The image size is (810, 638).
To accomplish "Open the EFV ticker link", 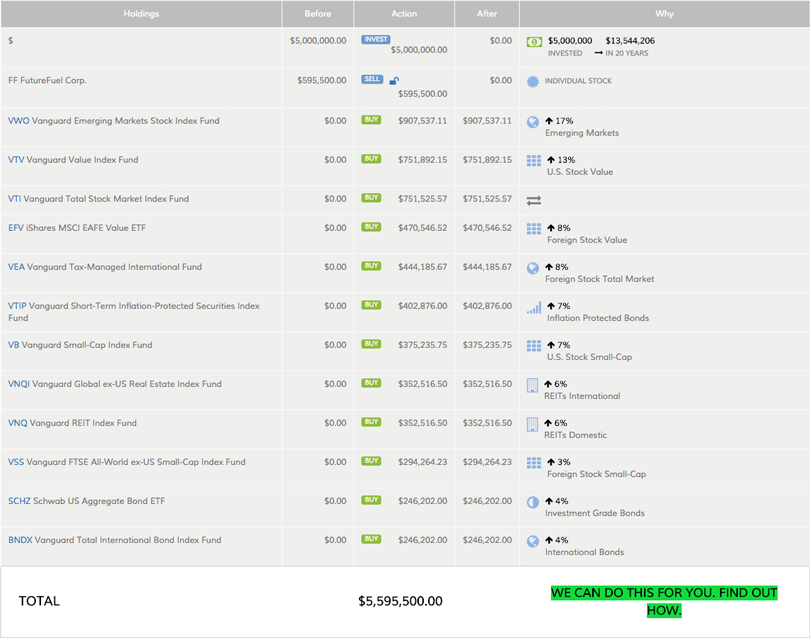I will tap(15, 228).
